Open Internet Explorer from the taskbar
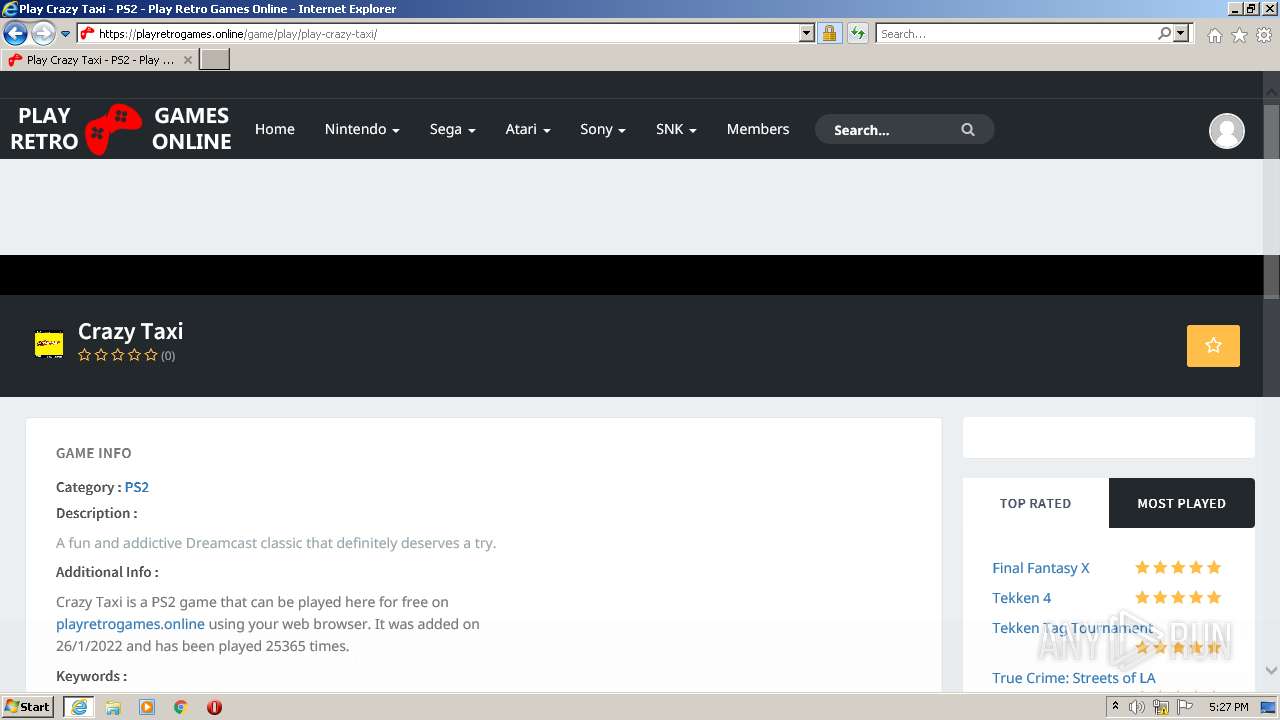The height and width of the screenshot is (720, 1280). coord(79,707)
